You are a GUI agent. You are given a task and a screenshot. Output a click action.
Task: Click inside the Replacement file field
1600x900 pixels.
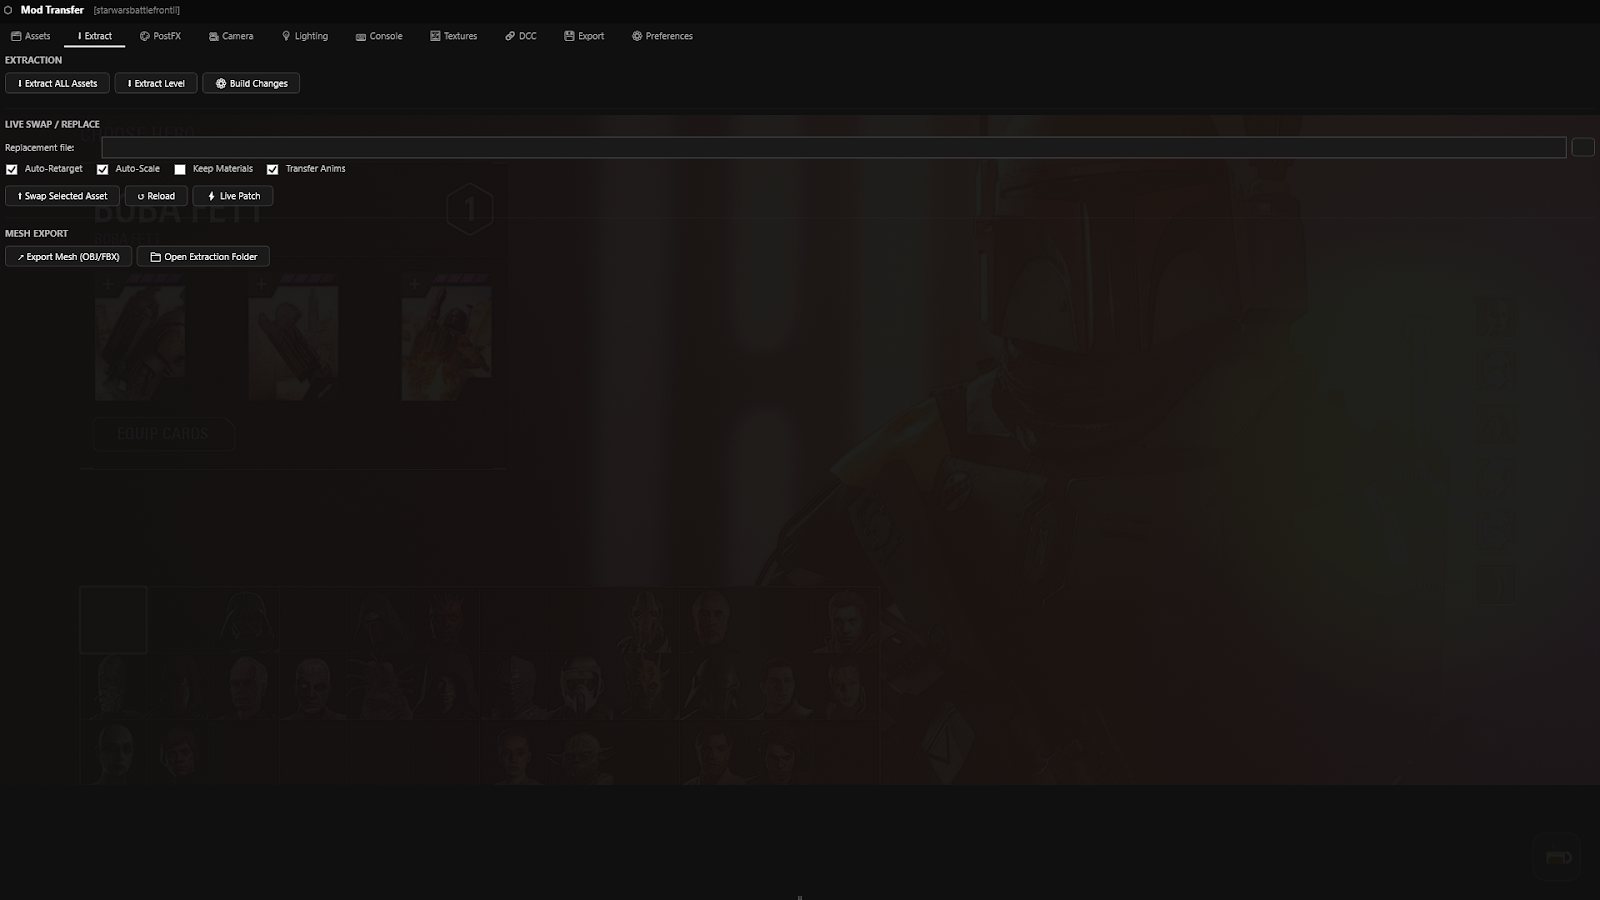[834, 147]
